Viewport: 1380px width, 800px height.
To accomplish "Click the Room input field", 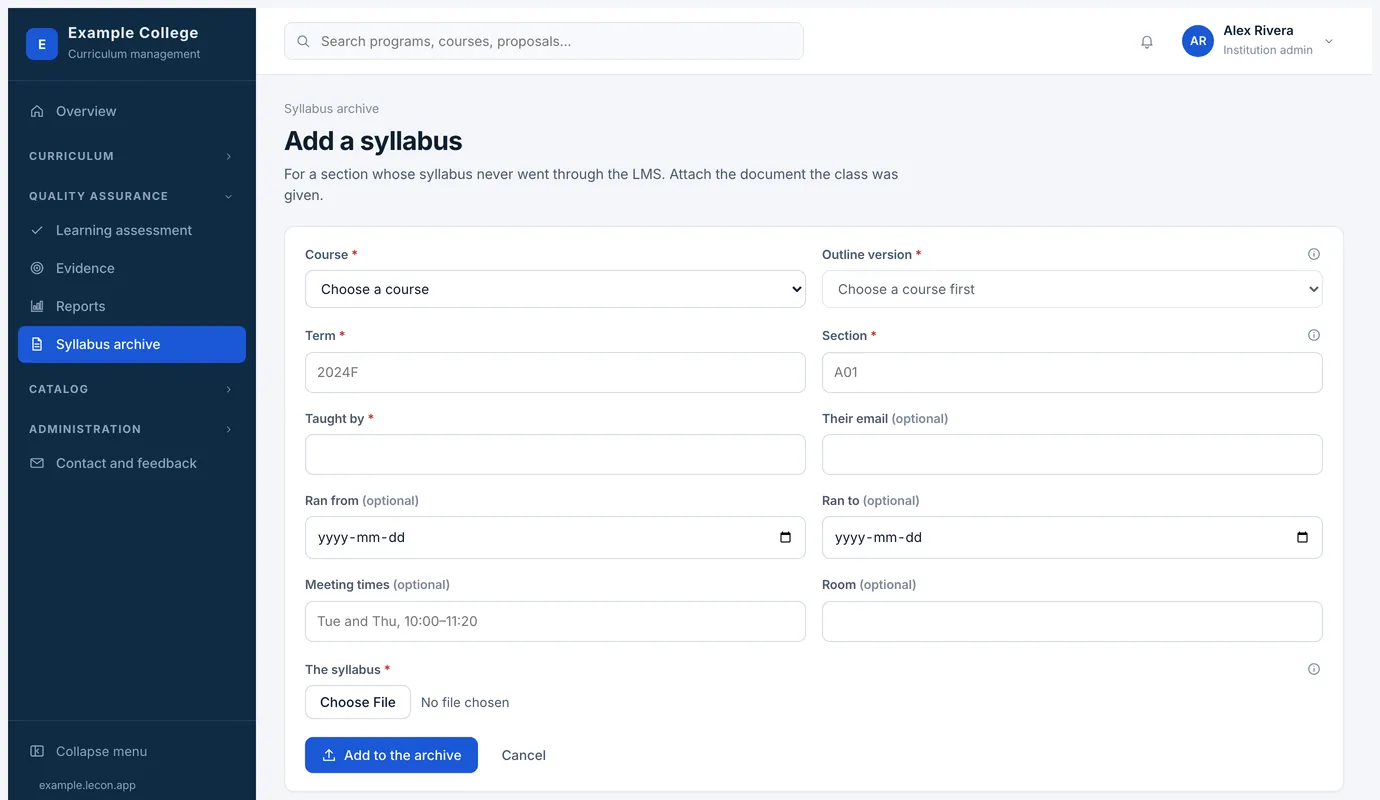I will [x=1072, y=621].
